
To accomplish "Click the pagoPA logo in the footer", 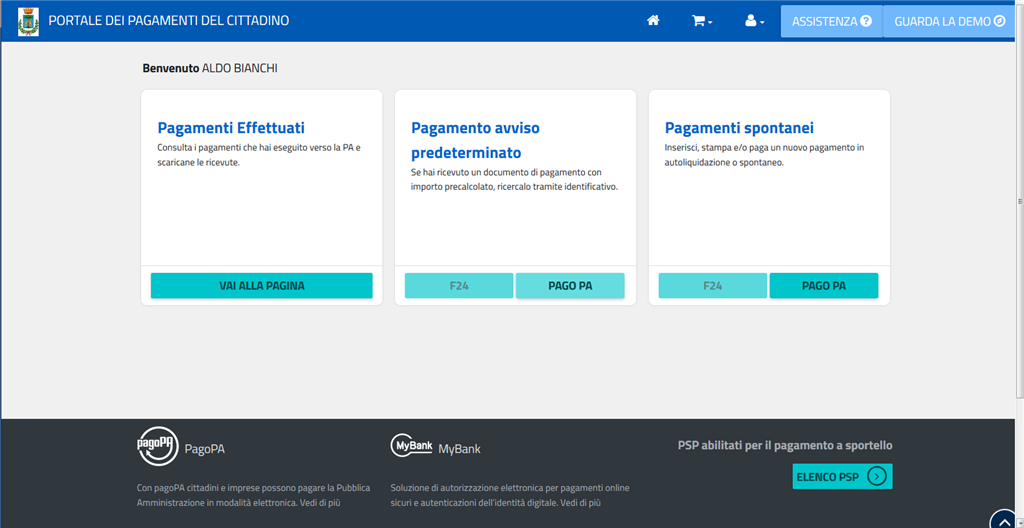I will (x=157, y=447).
